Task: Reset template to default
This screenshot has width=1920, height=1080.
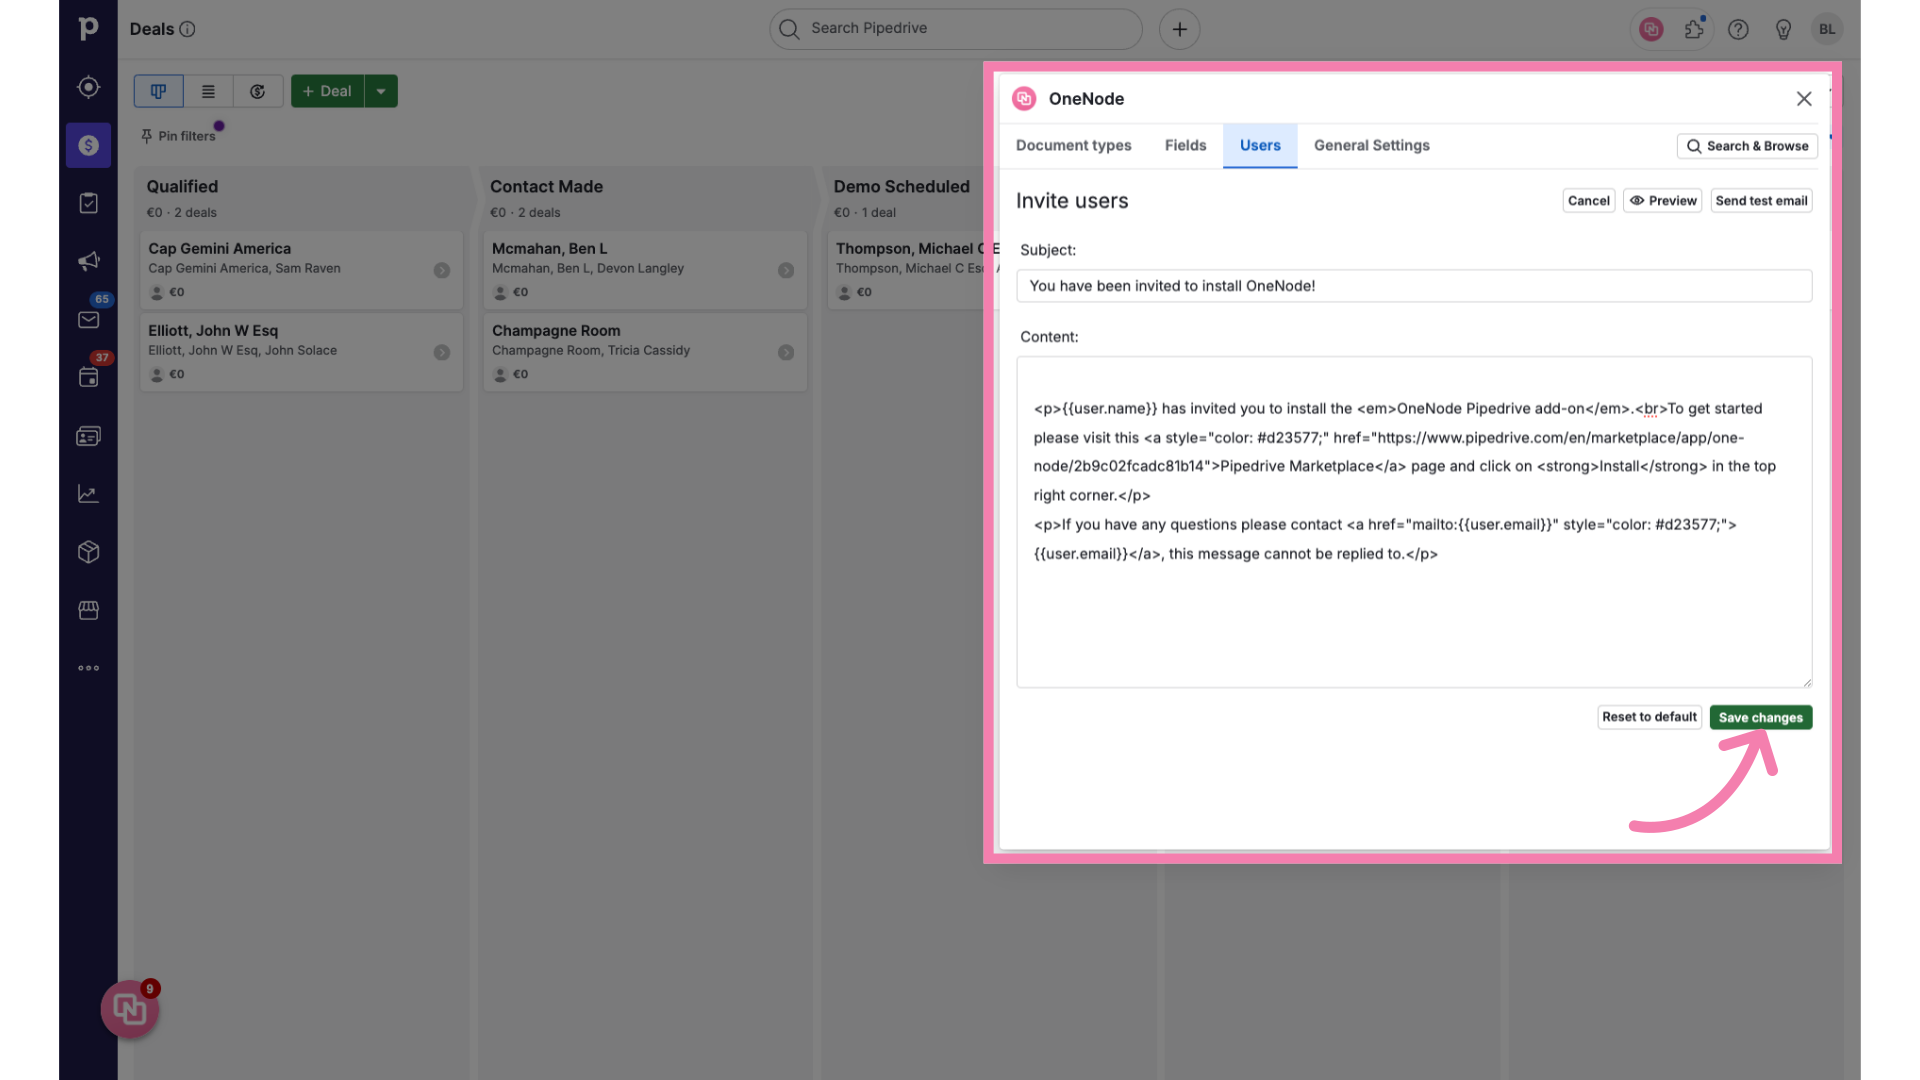Action: tap(1649, 717)
